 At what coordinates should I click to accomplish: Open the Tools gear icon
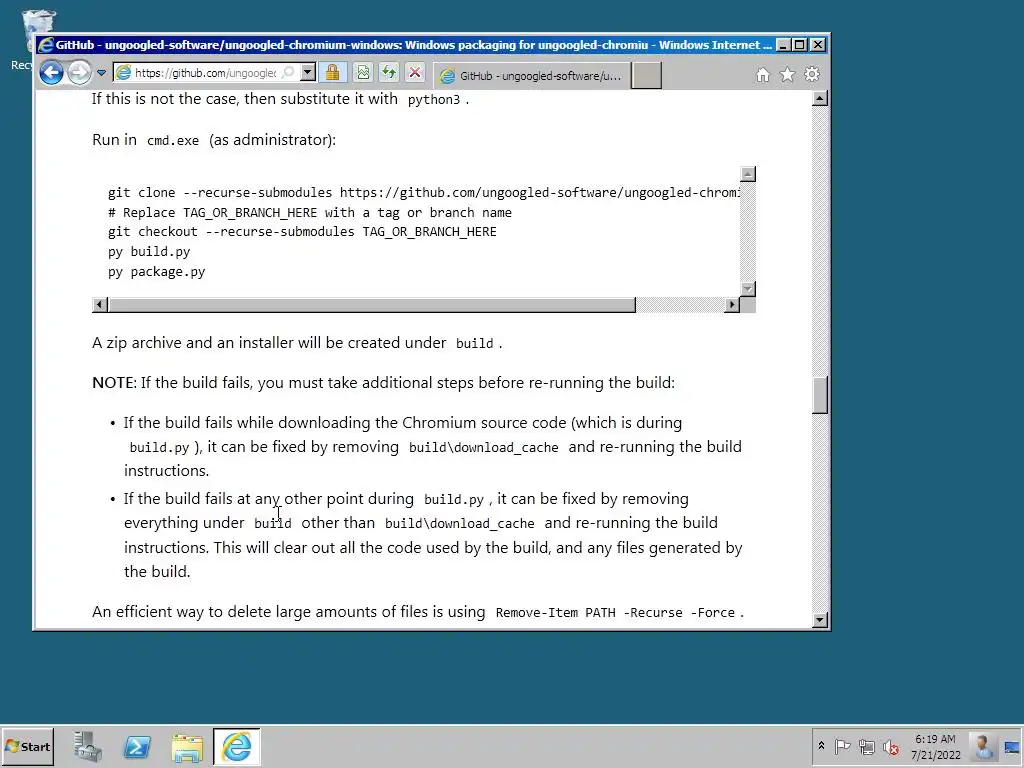[812, 74]
